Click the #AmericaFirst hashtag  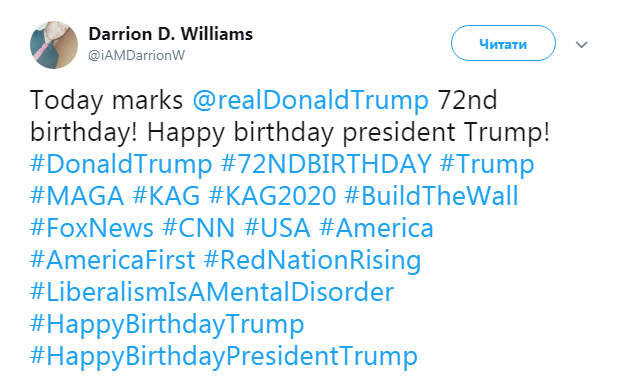[112, 260]
